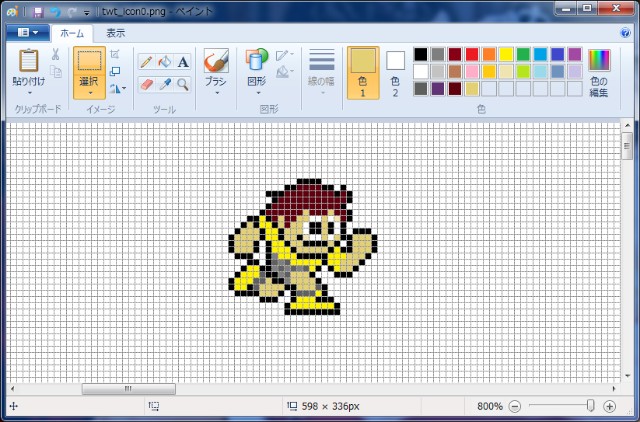640x422 pixels.
Task: Click the Edit colors rainbow icon
Action: [x=599, y=60]
